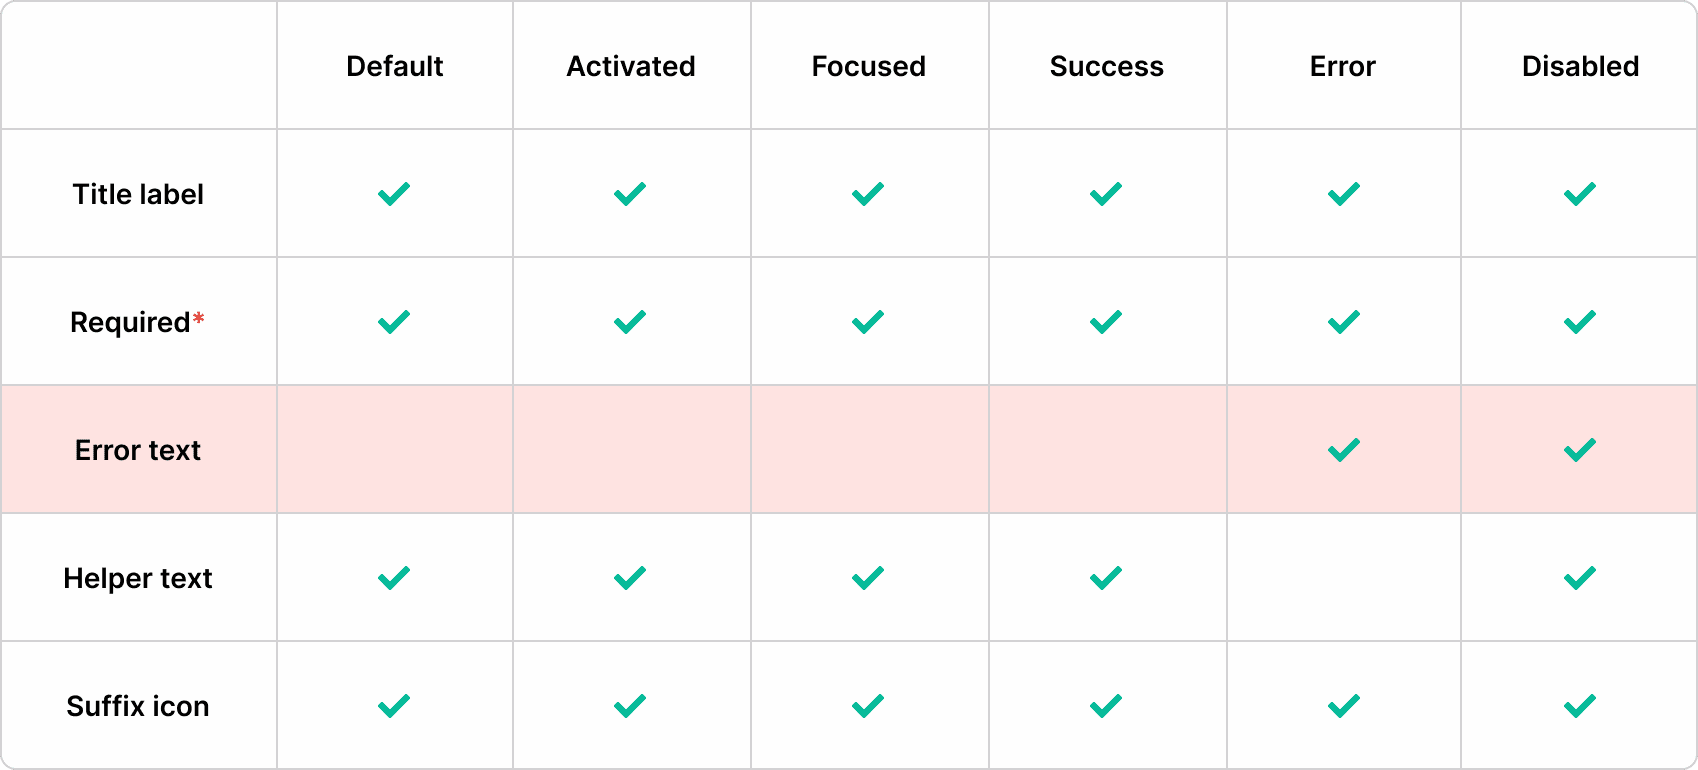Click the Helper text checkmark under Success
Screen dimensions: 1698x770
tap(1106, 578)
